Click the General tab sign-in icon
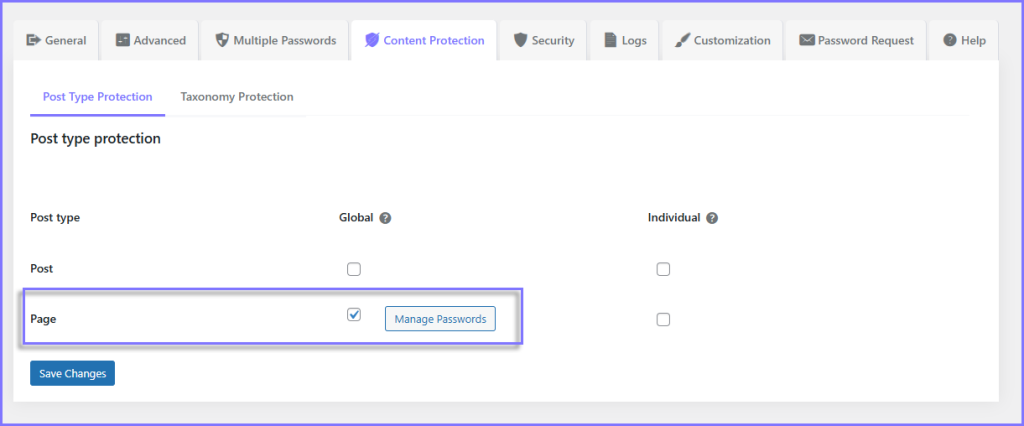The width and height of the screenshot is (1024, 426). (x=33, y=41)
